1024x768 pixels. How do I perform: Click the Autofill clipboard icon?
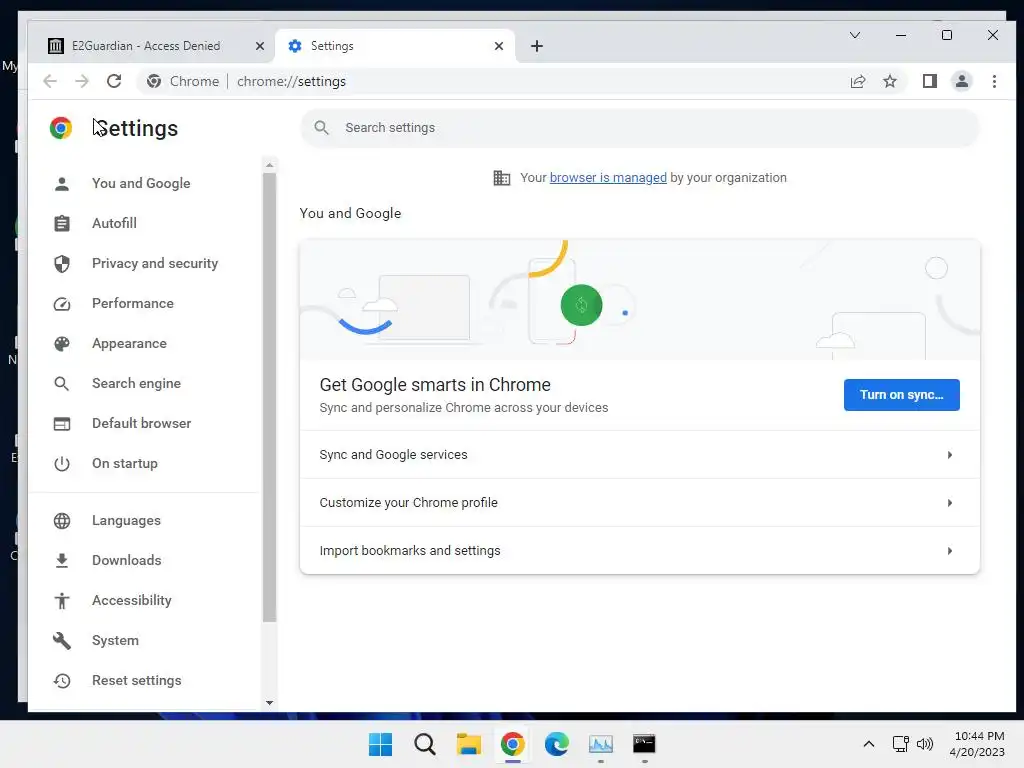point(62,223)
